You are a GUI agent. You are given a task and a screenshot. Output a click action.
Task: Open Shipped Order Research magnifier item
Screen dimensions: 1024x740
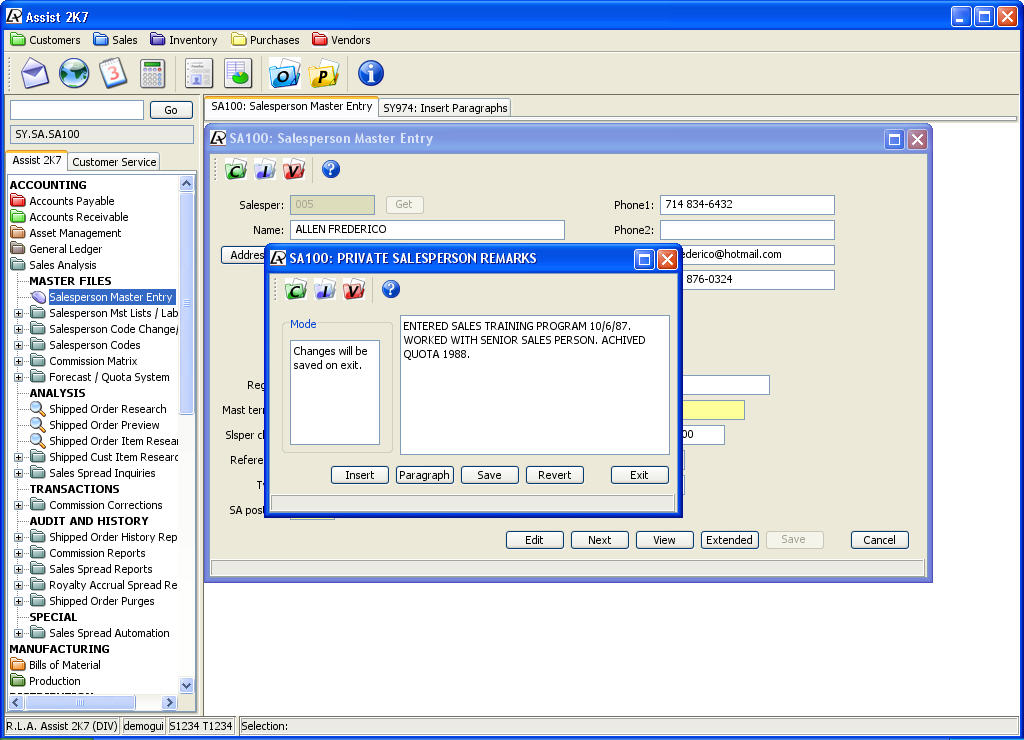point(99,409)
